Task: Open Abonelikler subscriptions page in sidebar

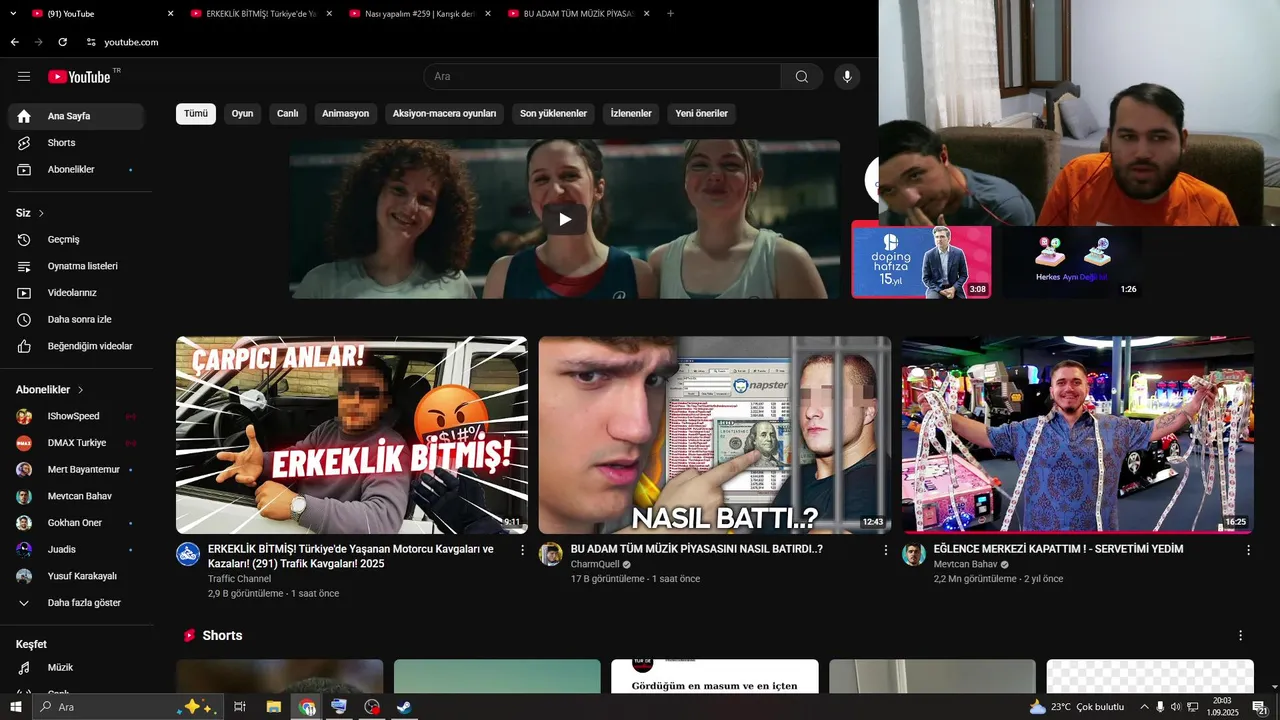Action: coord(76,170)
